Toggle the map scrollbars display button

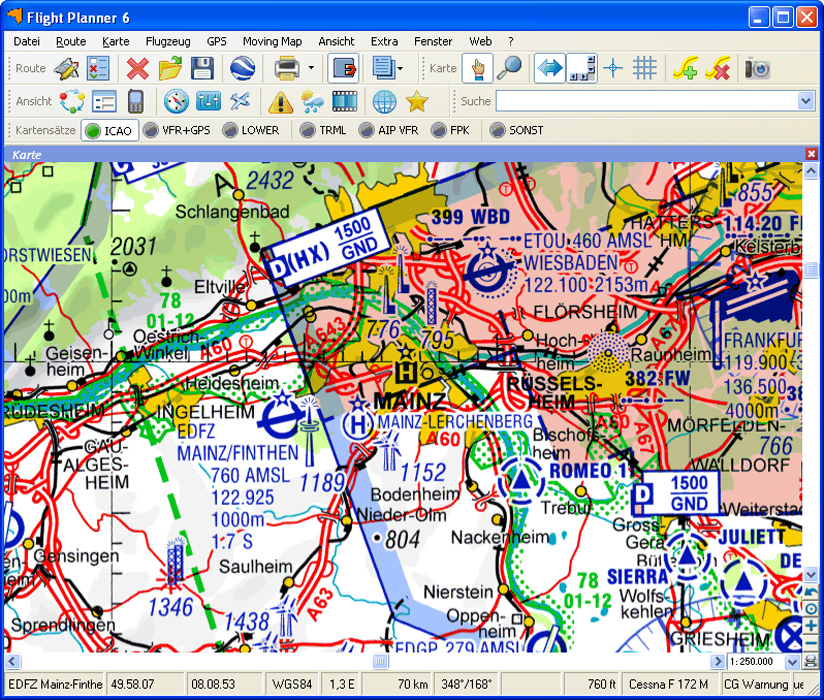(x=582, y=68)
